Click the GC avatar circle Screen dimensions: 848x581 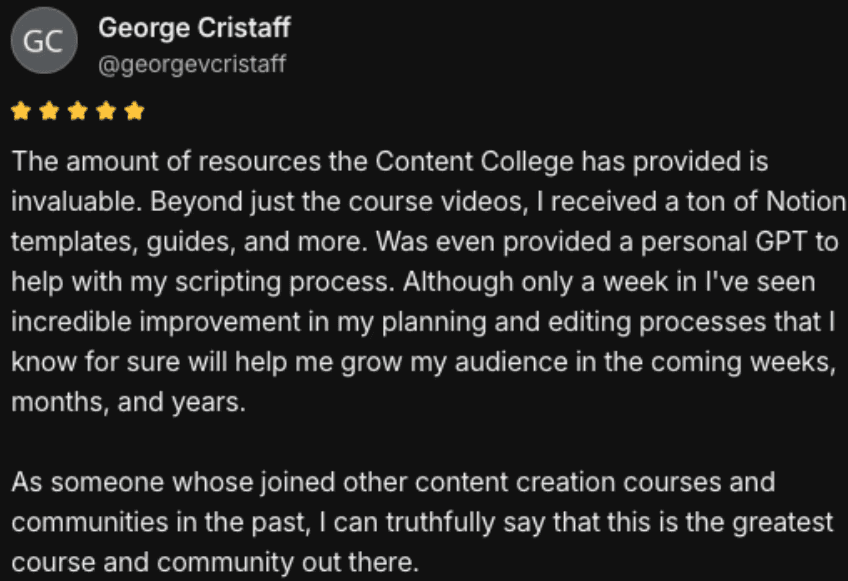(x=44, y=41)
